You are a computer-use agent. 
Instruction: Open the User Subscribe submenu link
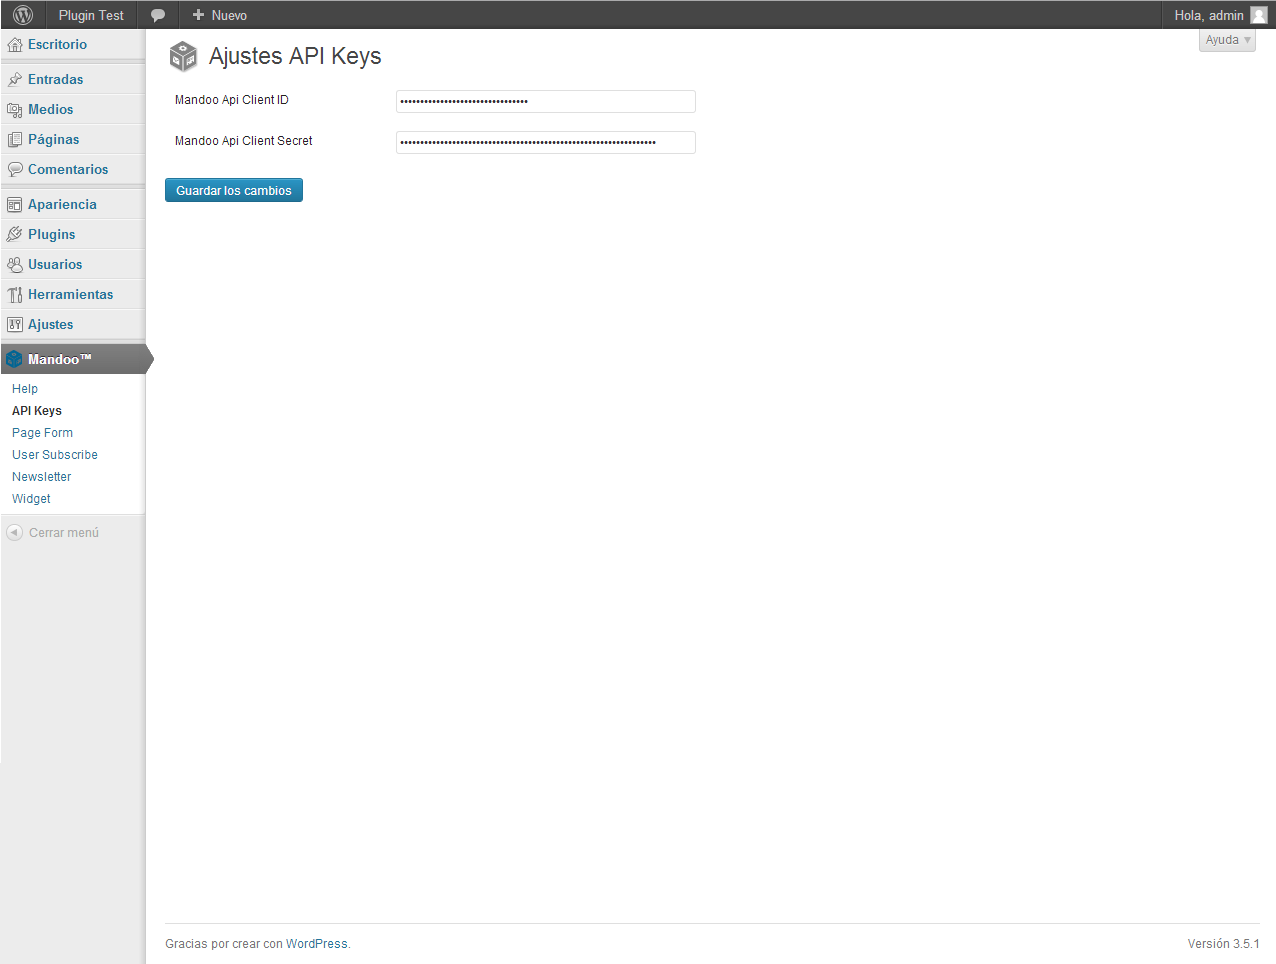coord(55,455)
